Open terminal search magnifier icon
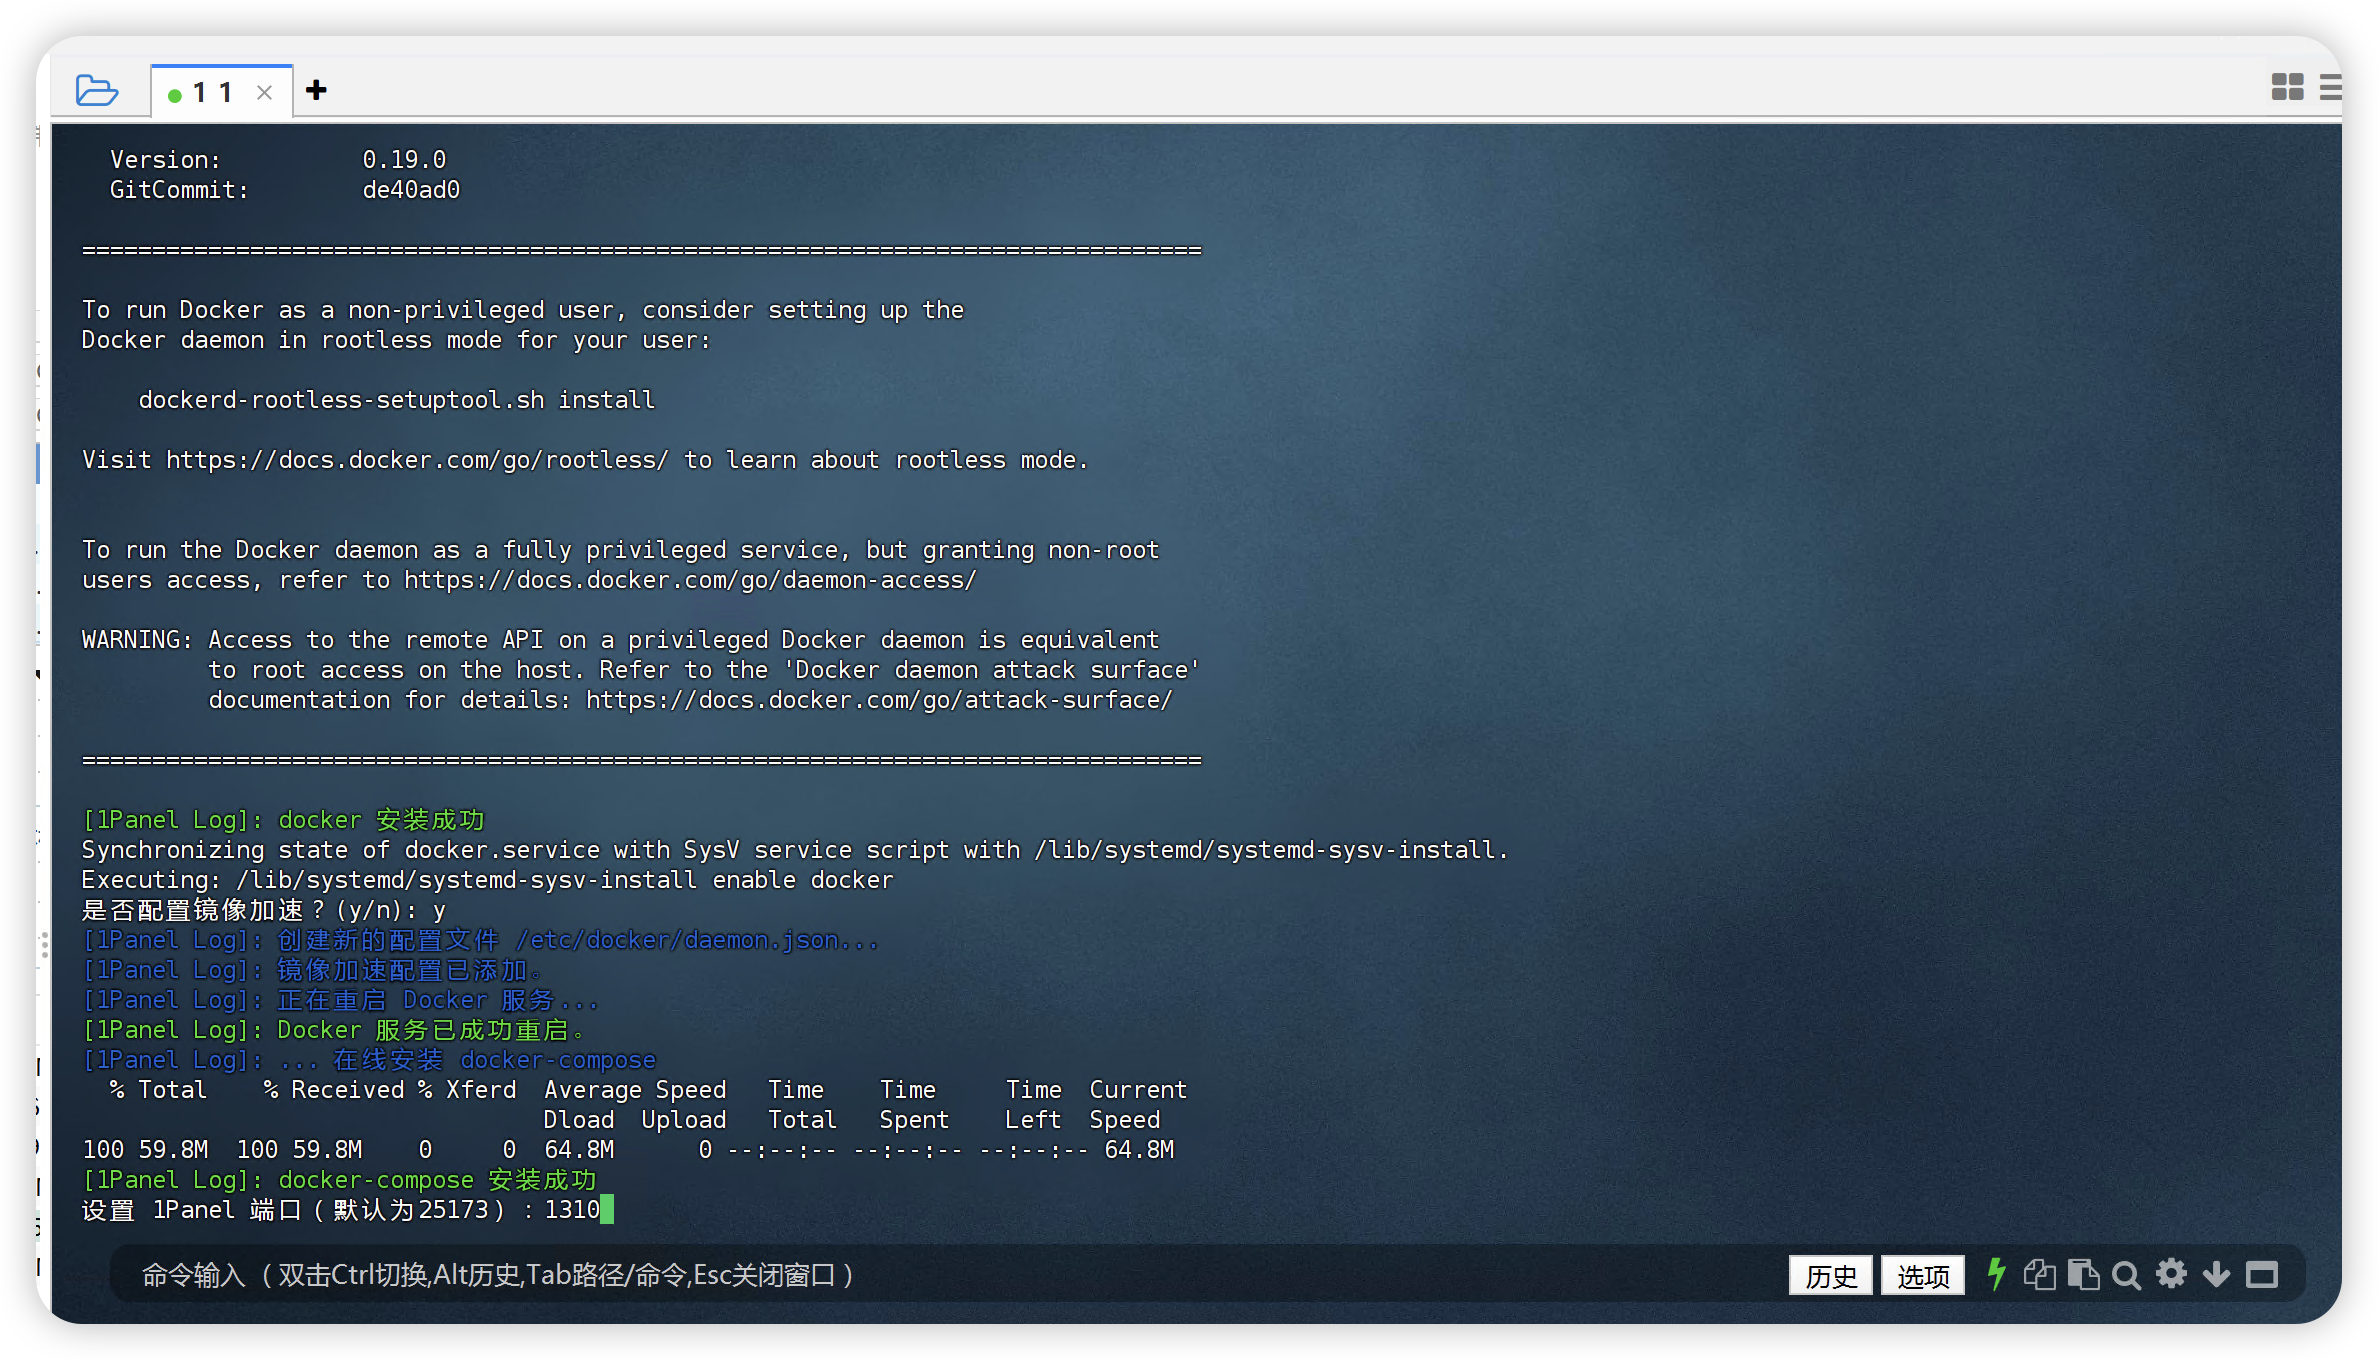This screenshot has width=2378, height=1360. pyautogui.click(x=2126, y=1275)
